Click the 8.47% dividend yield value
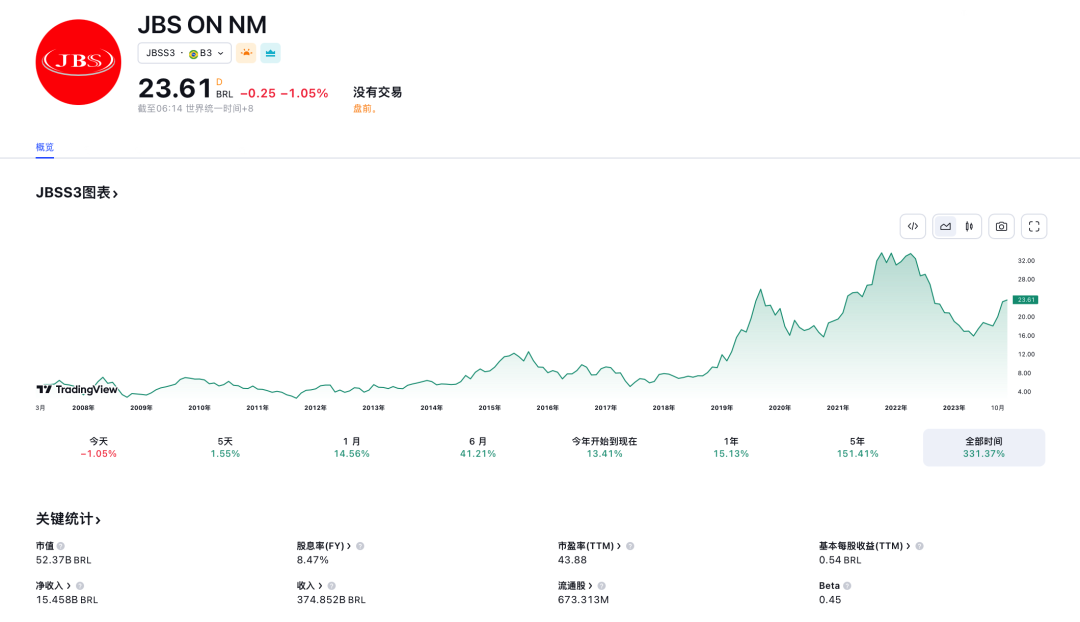The height and width of the screenshot is (622, 1080). 313,560
